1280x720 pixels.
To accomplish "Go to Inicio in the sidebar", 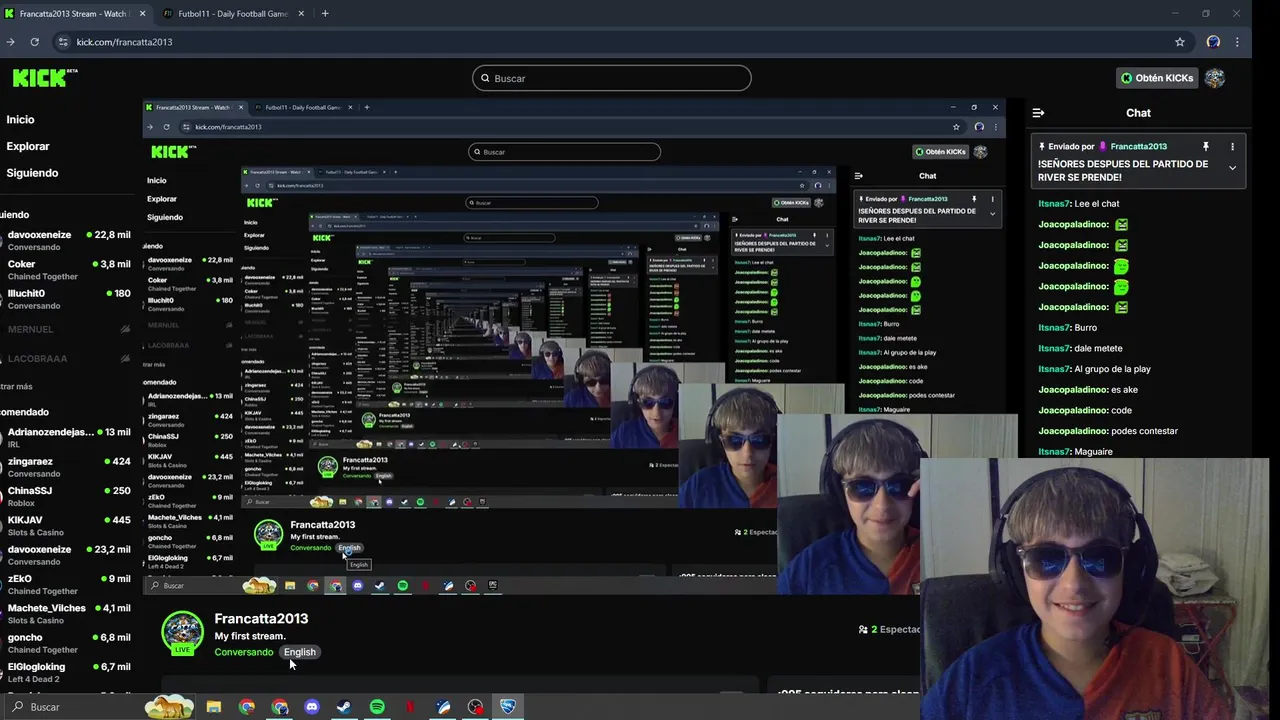I will click(x=20, y=119).
